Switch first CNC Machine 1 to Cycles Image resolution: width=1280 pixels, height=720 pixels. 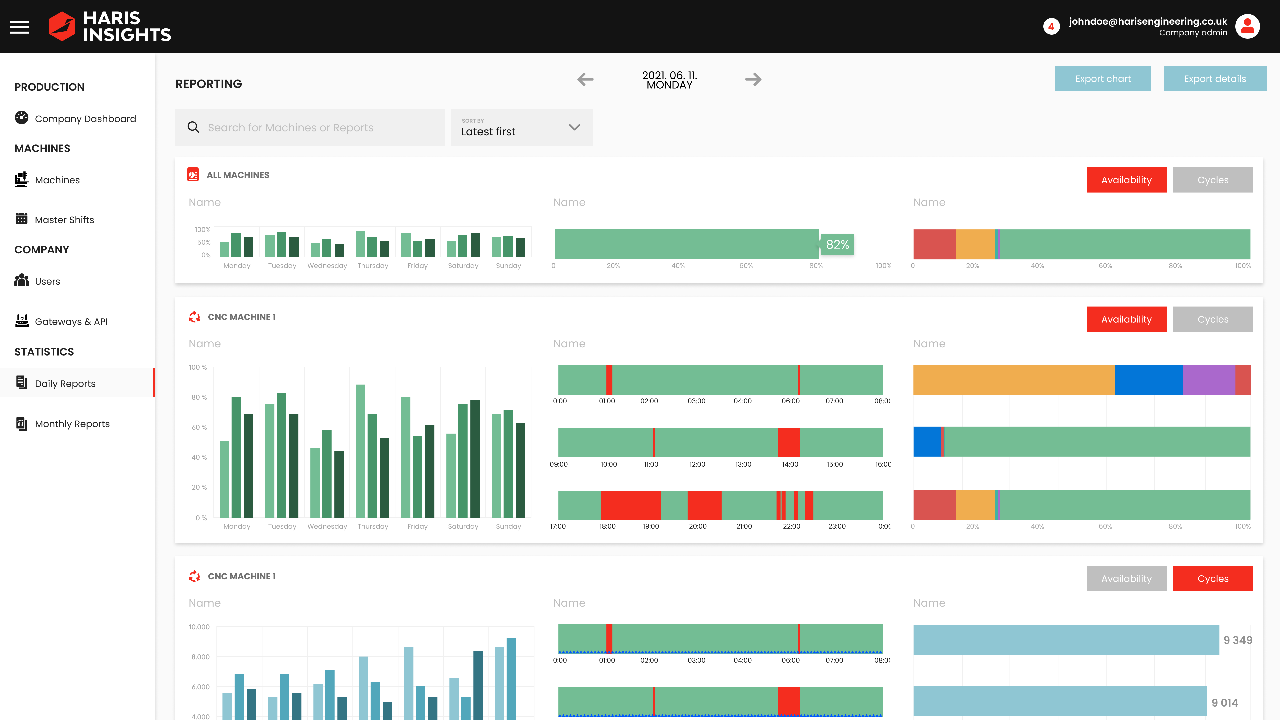(x=1212, y=319)
